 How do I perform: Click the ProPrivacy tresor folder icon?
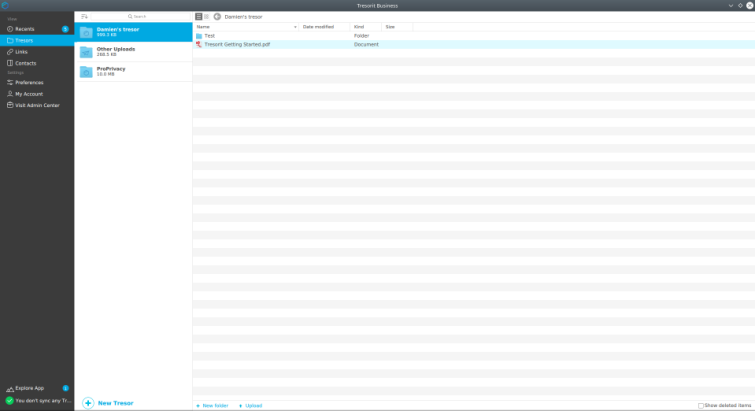coord(86,72)
